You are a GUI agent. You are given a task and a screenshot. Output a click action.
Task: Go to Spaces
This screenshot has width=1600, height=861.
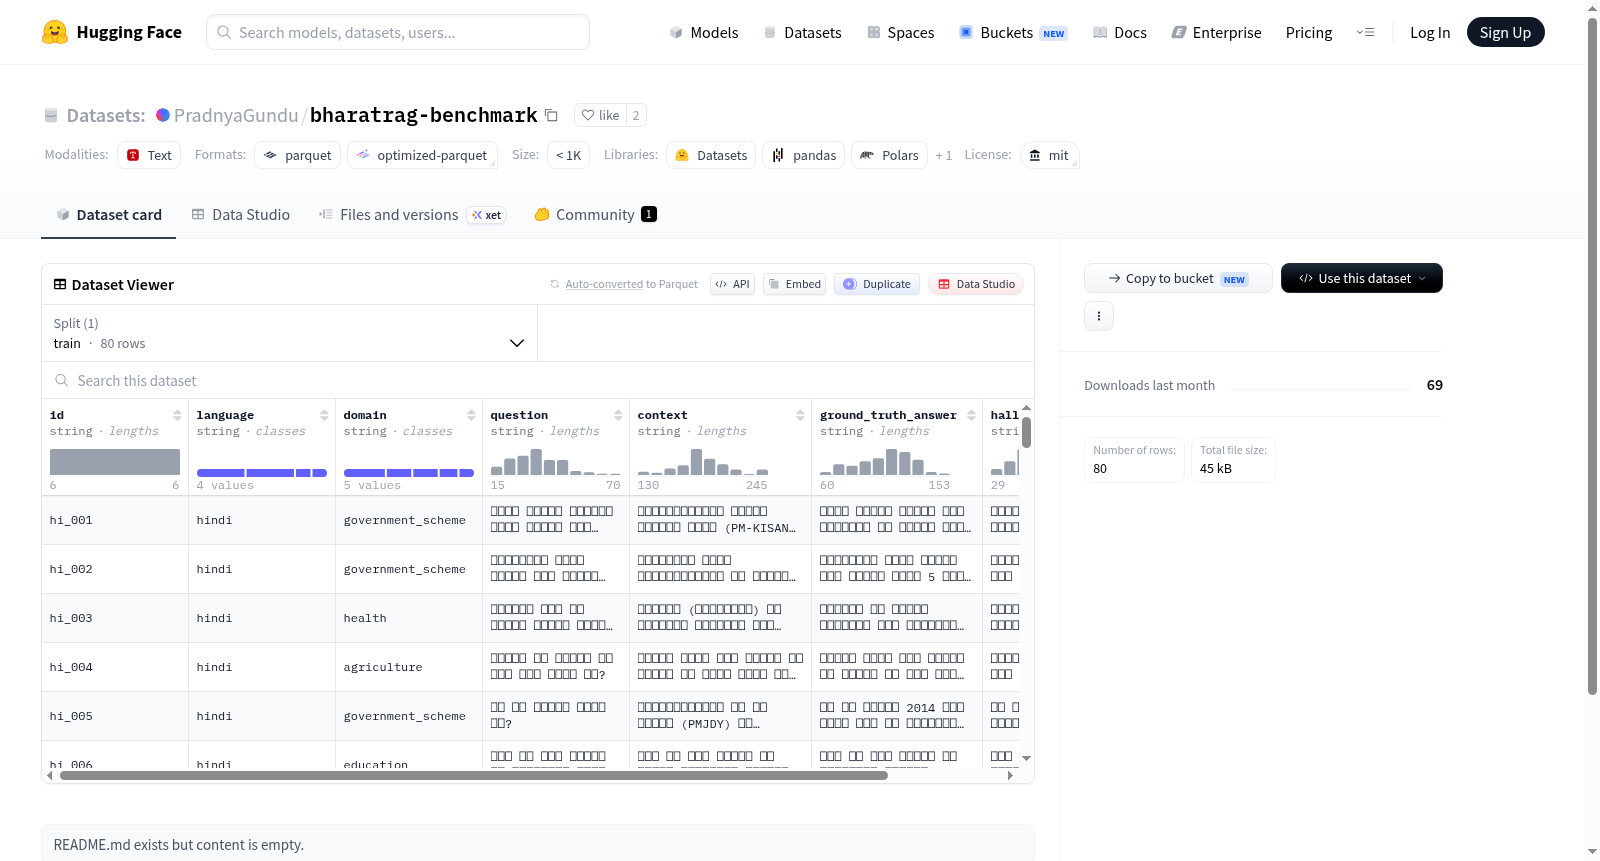(901, 32)
